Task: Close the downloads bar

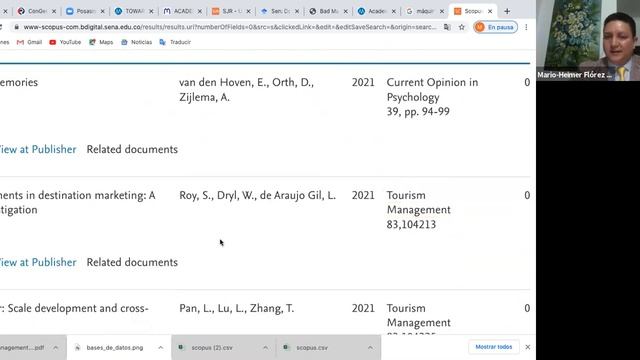Action: point(528,347)
